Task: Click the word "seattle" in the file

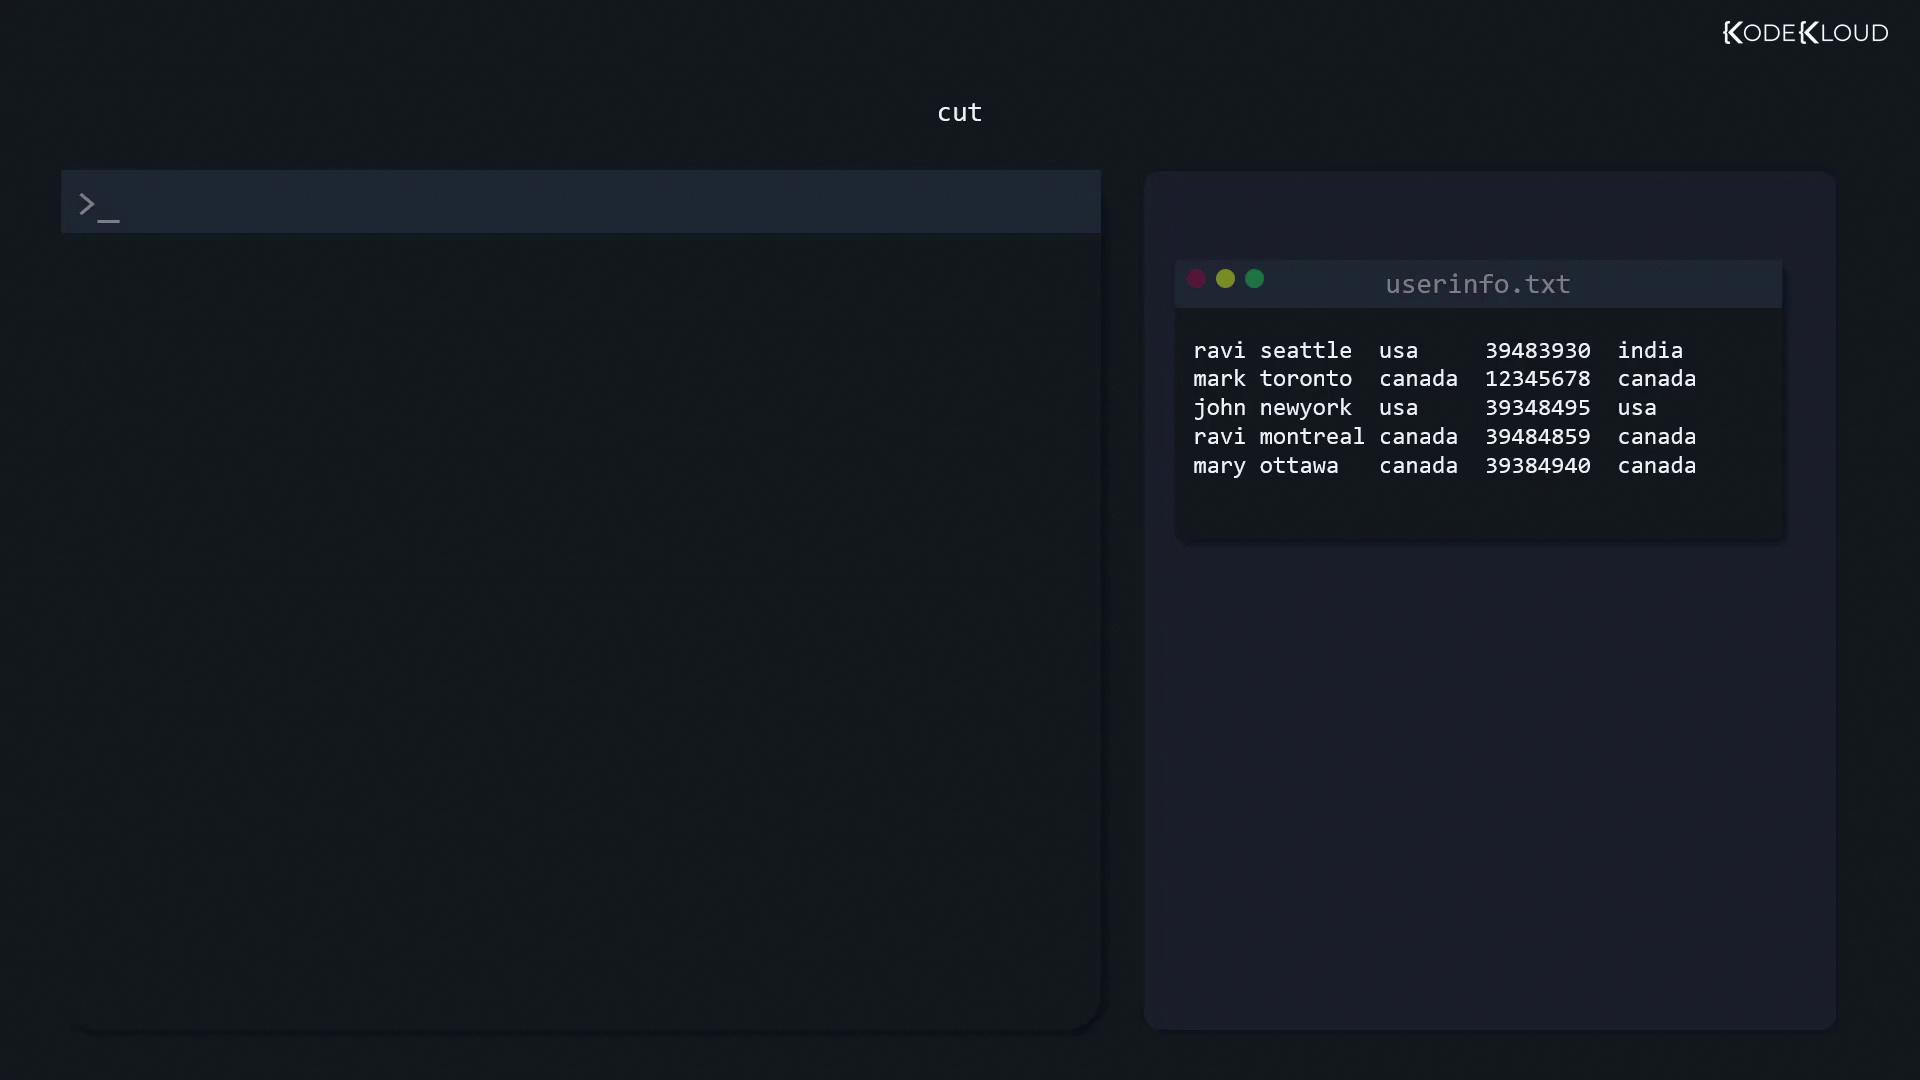Action: click(x=1305, y=351)
